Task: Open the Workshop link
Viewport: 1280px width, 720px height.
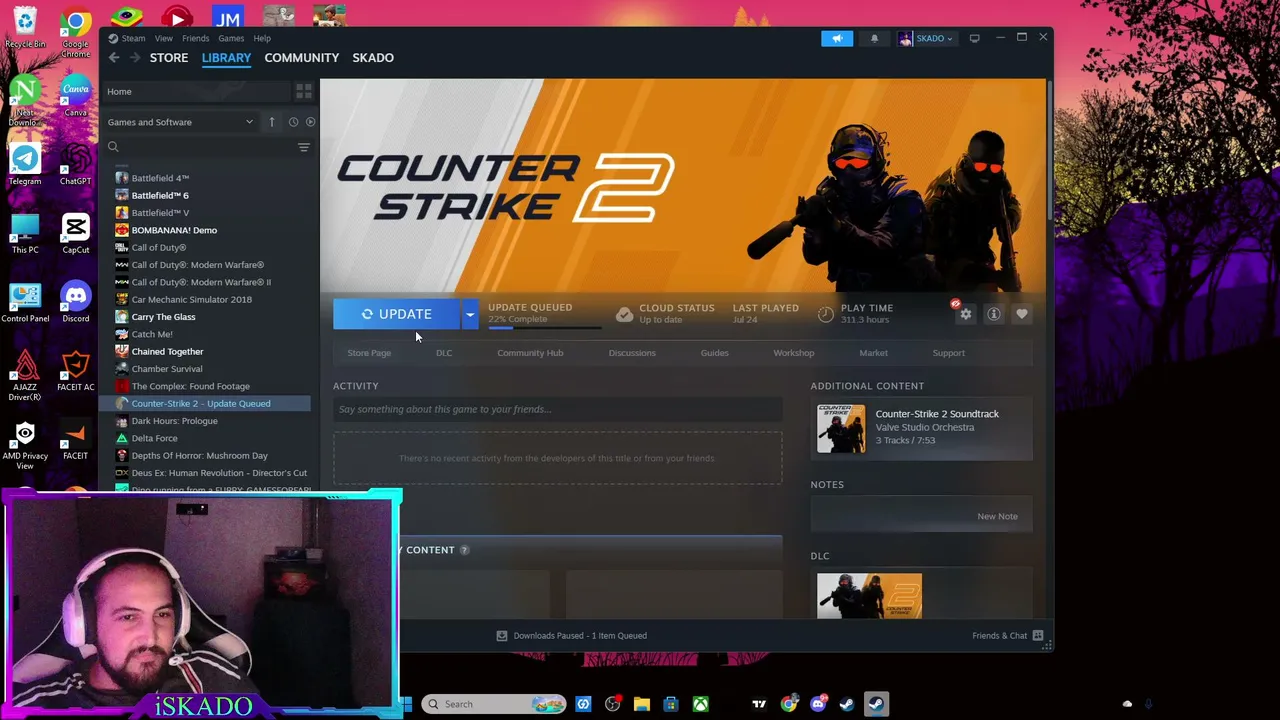Action: [794, 353]
